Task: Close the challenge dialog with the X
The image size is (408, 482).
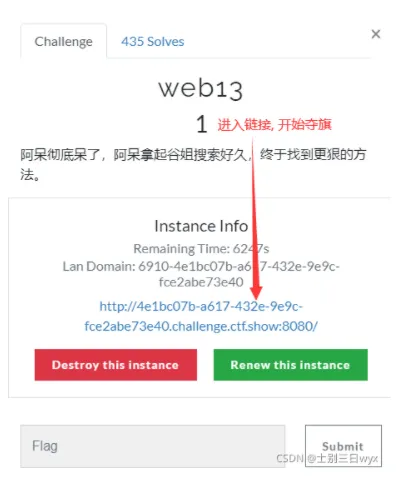Action: click(x=376, y=34)
